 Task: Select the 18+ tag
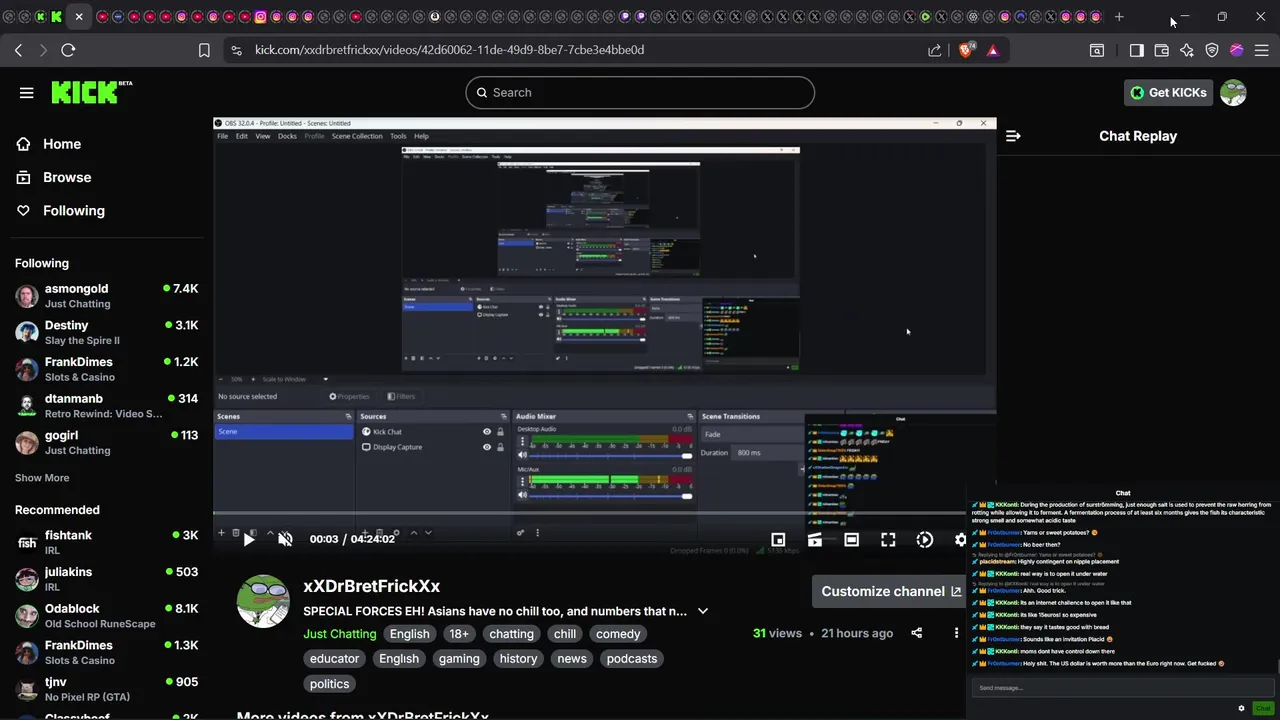pyautogui.click(x=459, y=634)
